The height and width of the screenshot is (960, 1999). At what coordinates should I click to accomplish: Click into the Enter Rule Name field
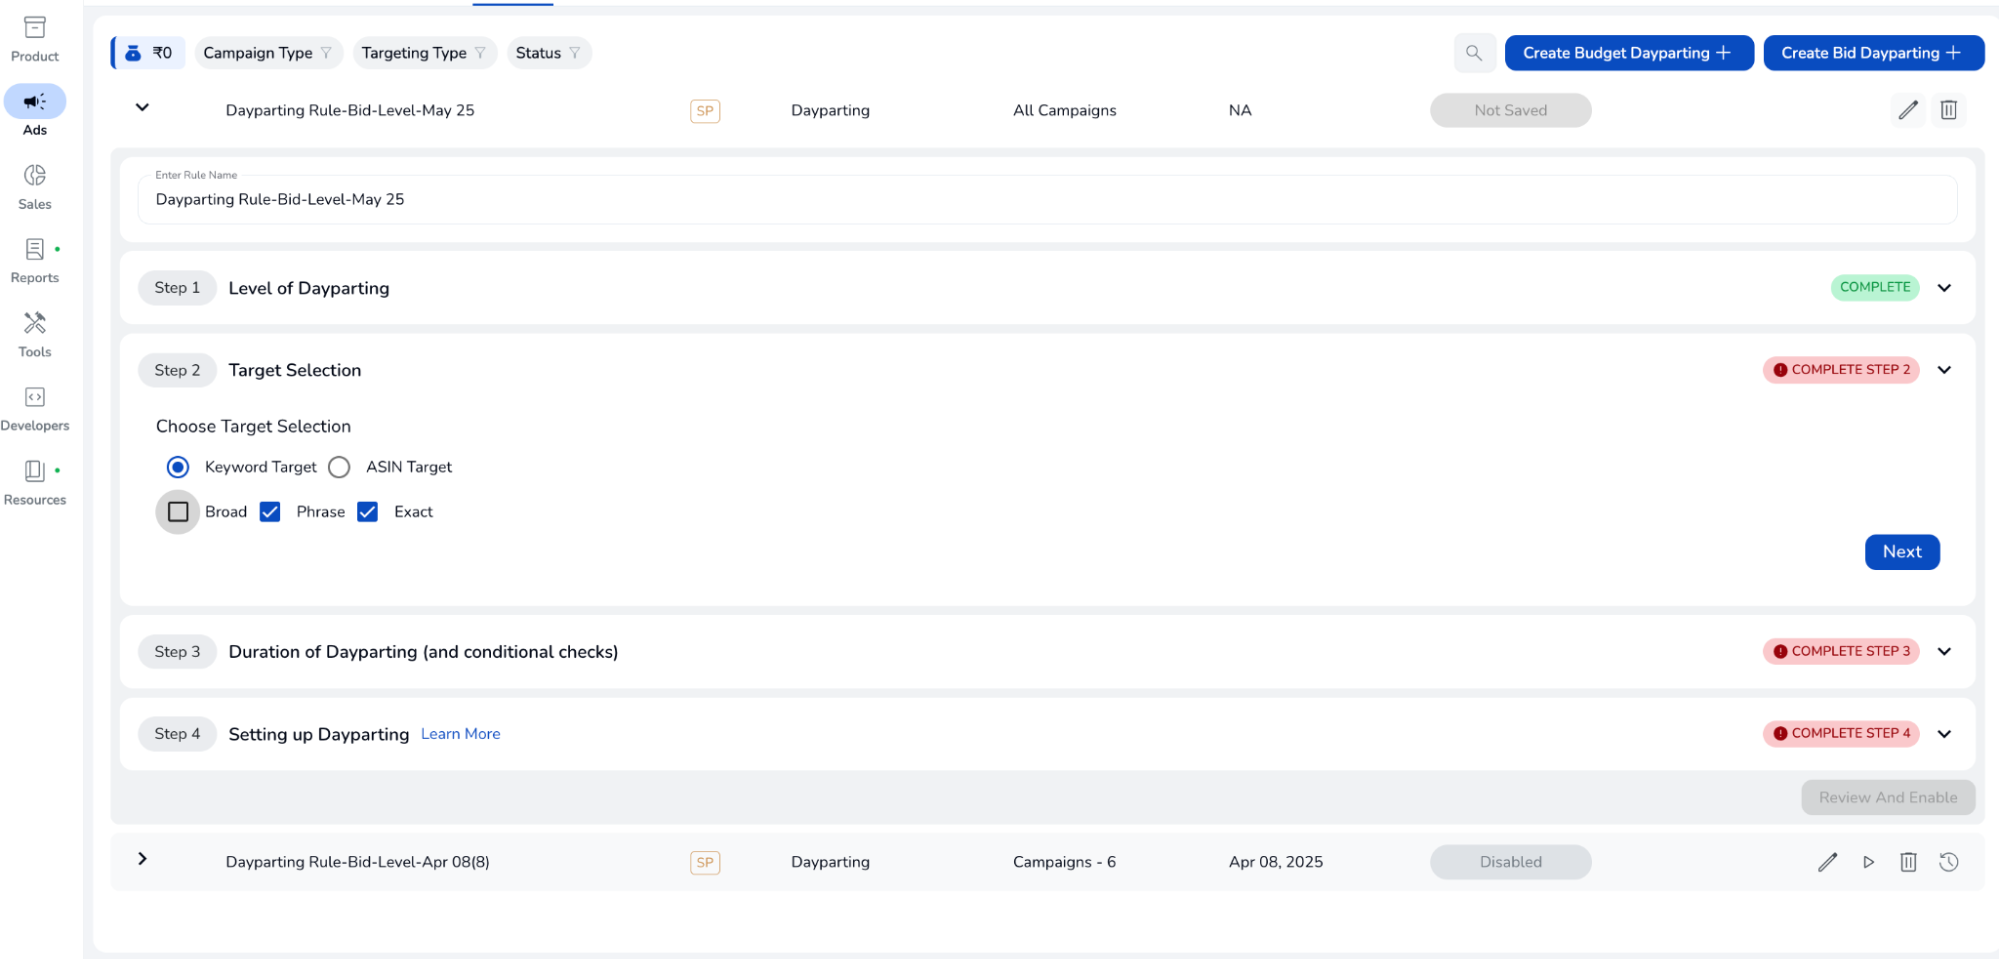(x=1047, y=199)
